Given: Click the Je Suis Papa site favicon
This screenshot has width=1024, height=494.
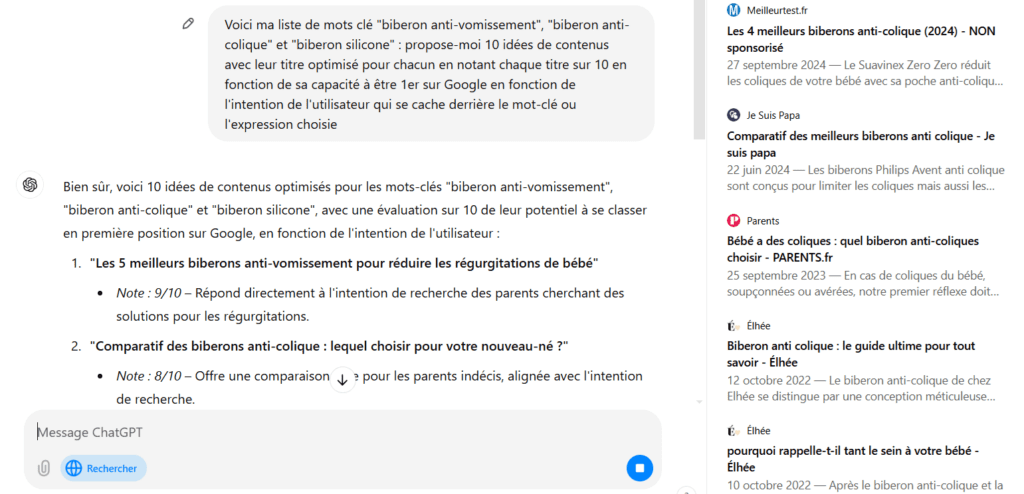Looking at the screenshot, I should pos(733,115).
